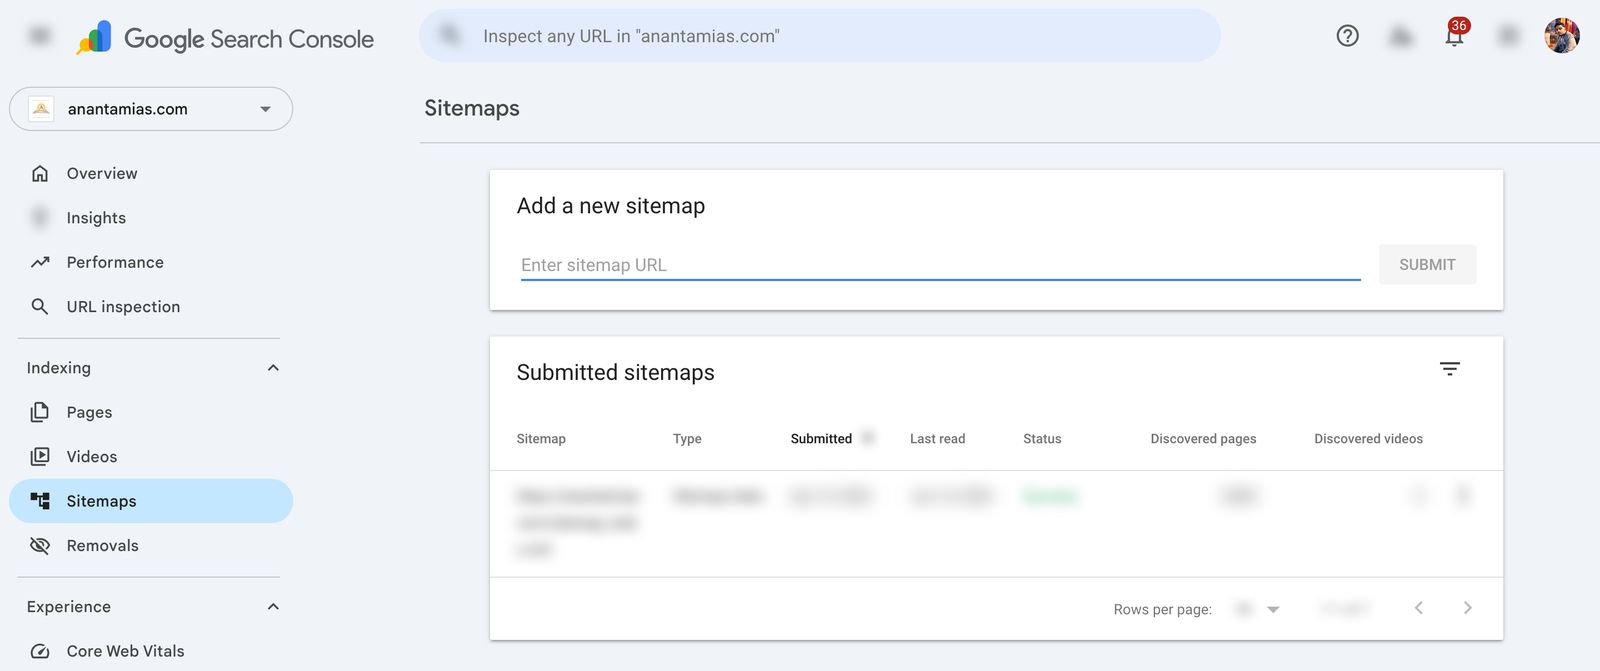Click the anantamias.com site favicon
Screen dimensions: 1600x671
point(41,109)
